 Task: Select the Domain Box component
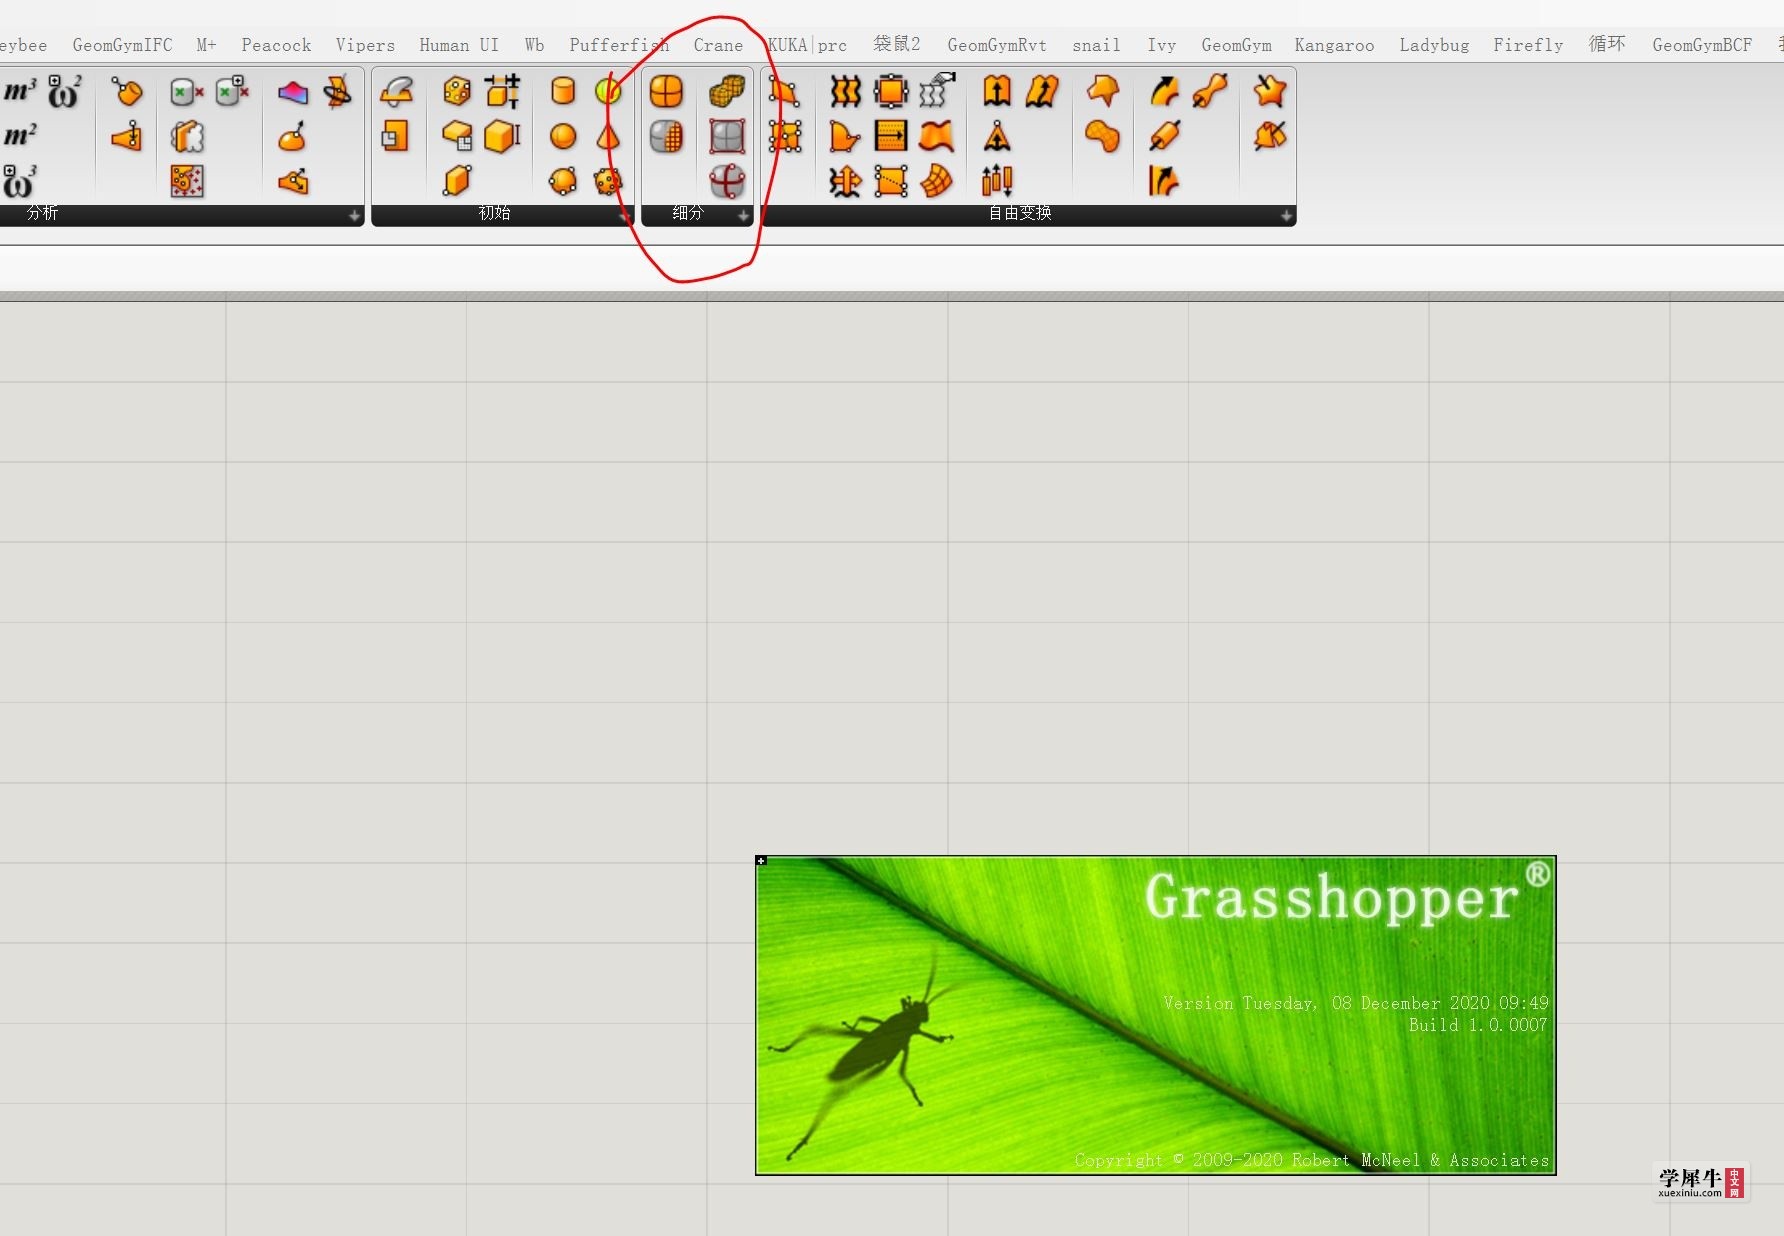tap(503, 136)
